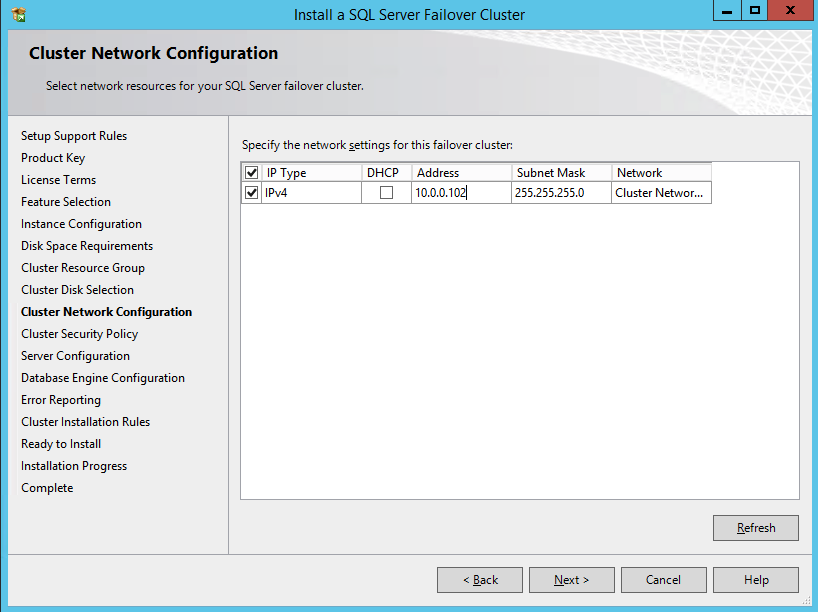818x612 pixels.
Task: Click the SQL Server setup icon in title bar
Action: [x=19, y=15]
